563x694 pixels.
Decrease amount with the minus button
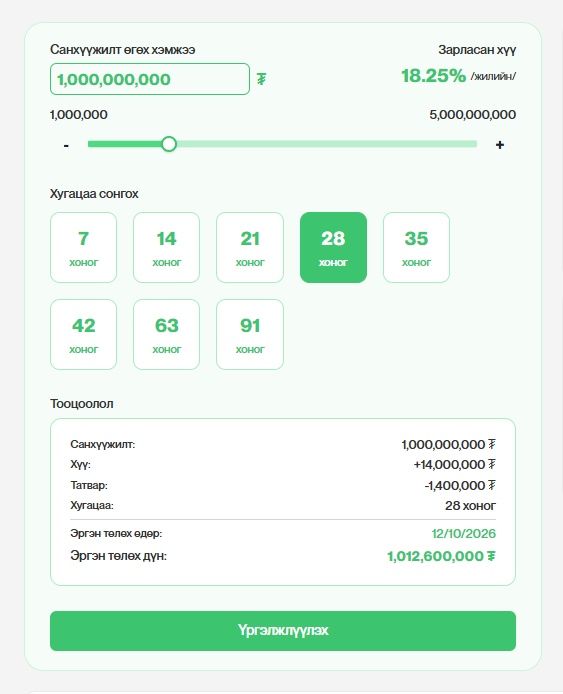coord(66,145)
